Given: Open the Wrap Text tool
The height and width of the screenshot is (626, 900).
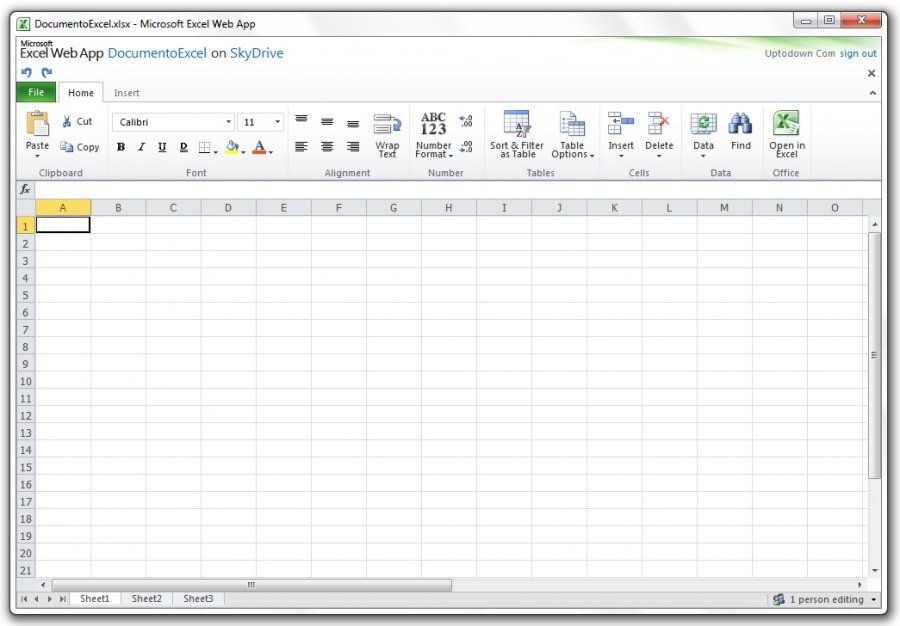Looking at the screenshot, I should pyautogui.click(x=387, y=140).
